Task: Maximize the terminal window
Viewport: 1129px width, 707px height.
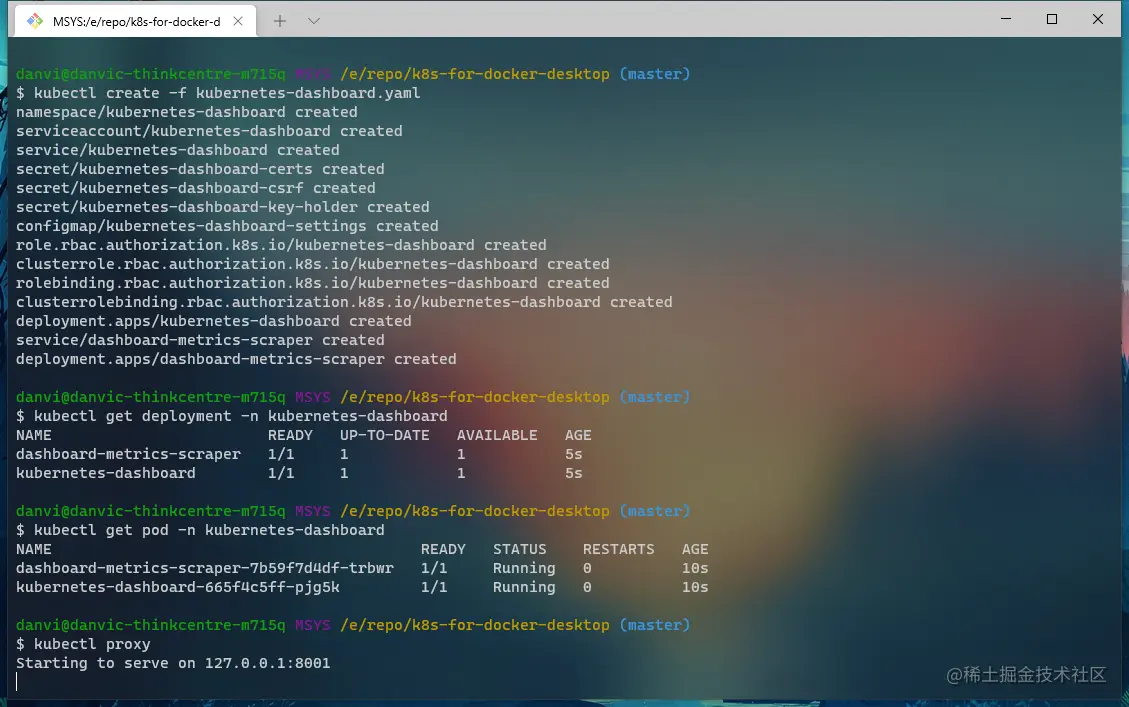Action: [1052, 19]
